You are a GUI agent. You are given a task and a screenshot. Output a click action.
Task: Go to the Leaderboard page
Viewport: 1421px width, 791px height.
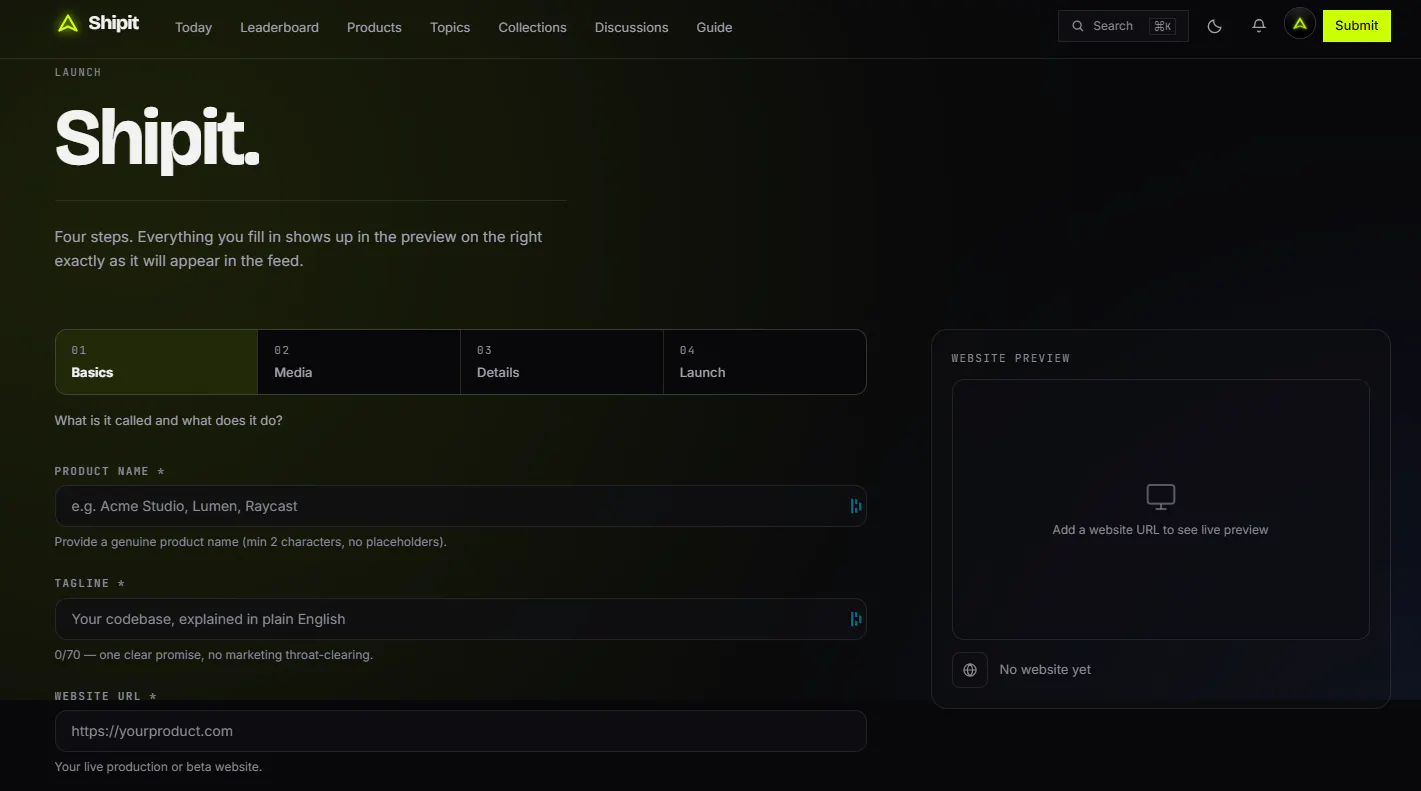(279, 27)
